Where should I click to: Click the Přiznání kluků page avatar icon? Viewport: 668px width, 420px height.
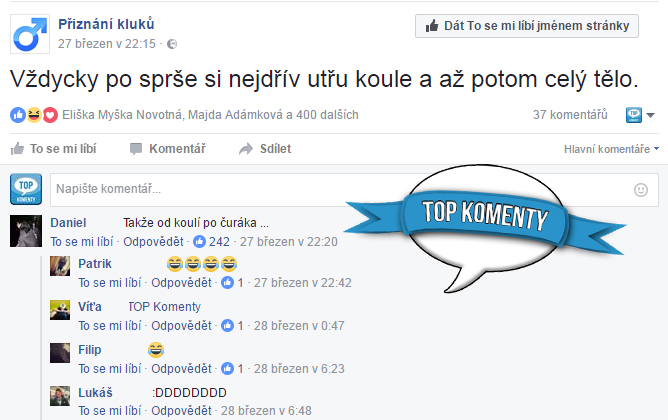(x=30, y=34)
